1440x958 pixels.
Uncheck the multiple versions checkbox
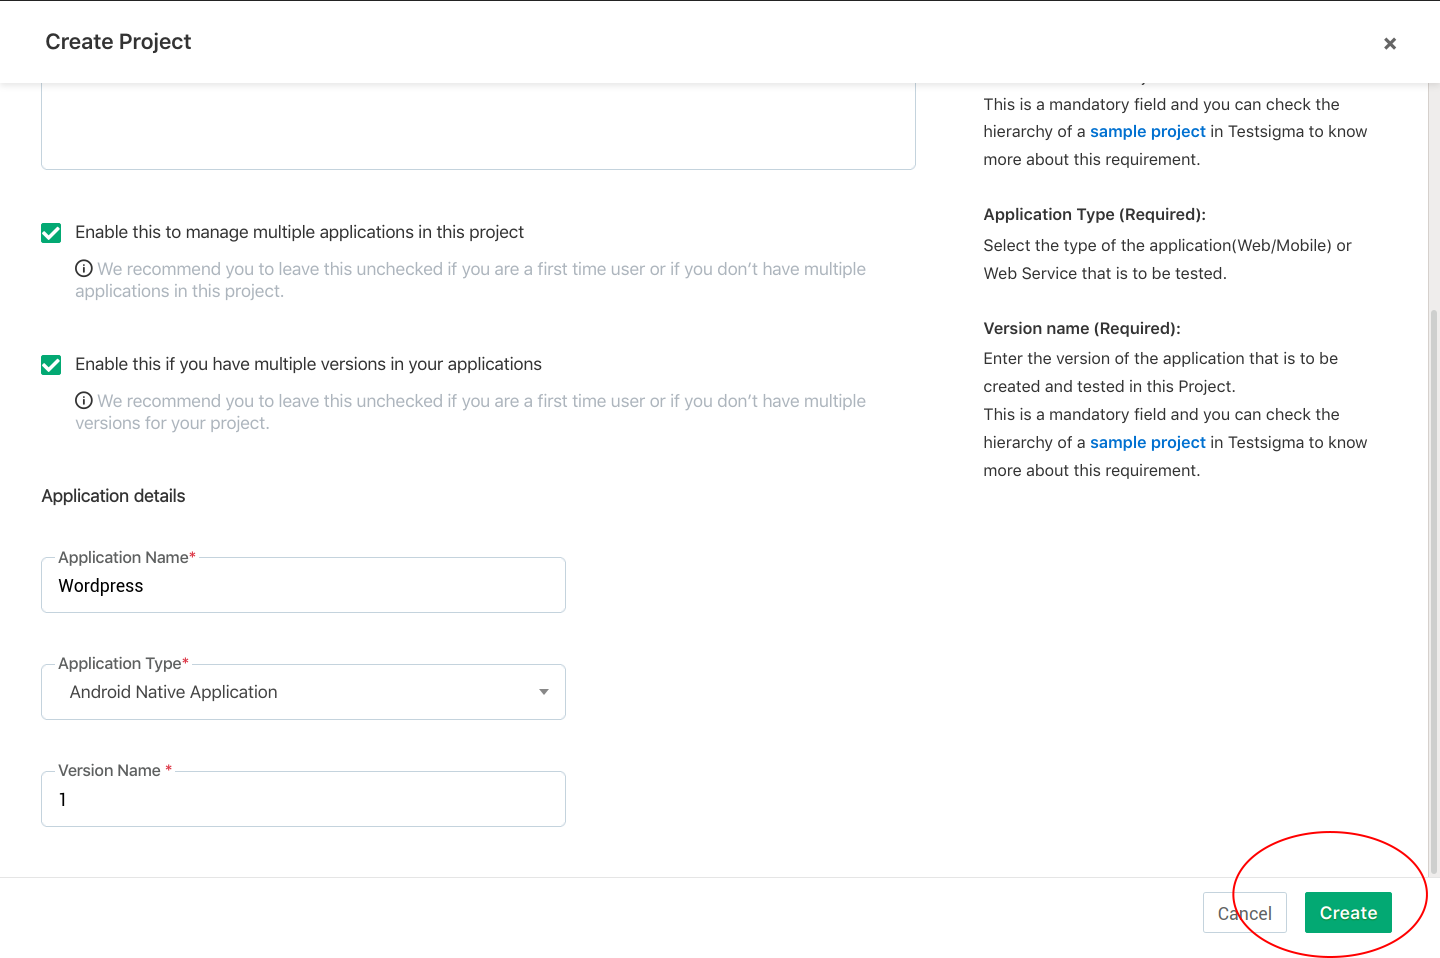tap(51, 365)
